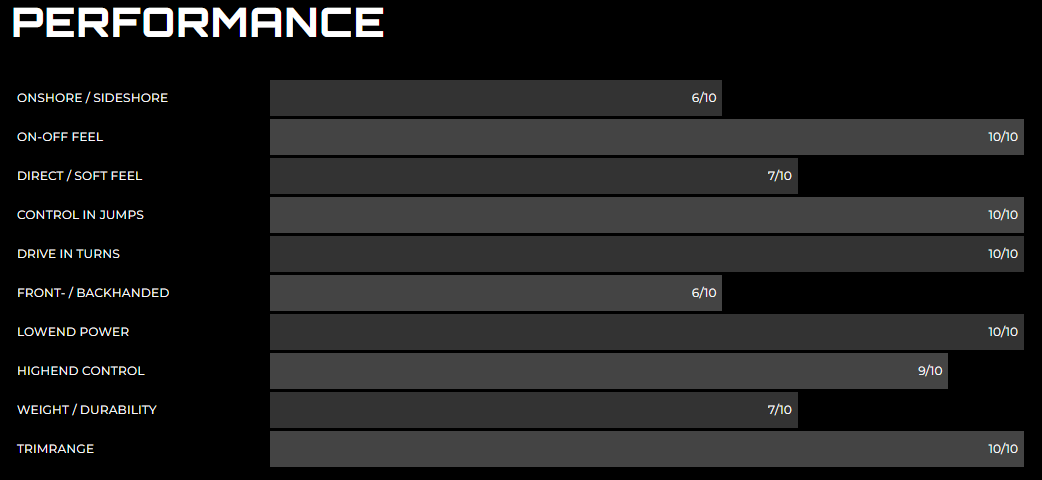Click the ONSHORE / SIDESHORE label
The width and height of the screenshot is (1042, 480).
coord(92,98)
